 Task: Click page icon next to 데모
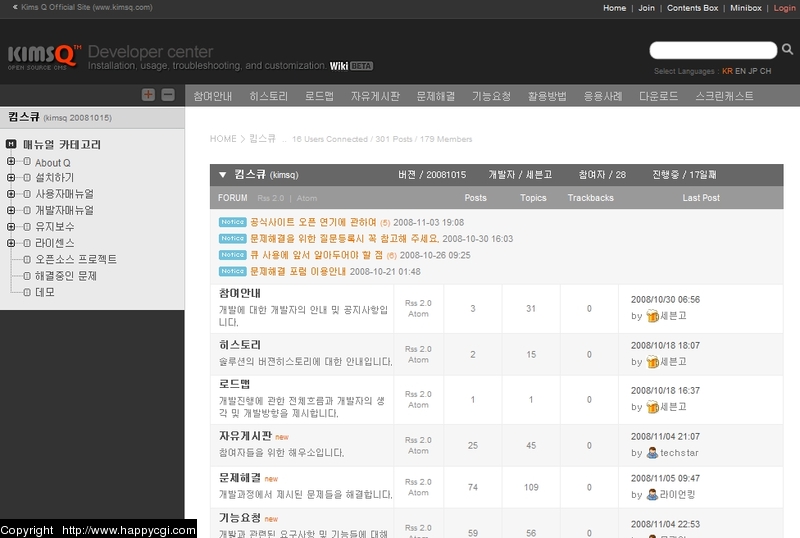coord(27,292)
